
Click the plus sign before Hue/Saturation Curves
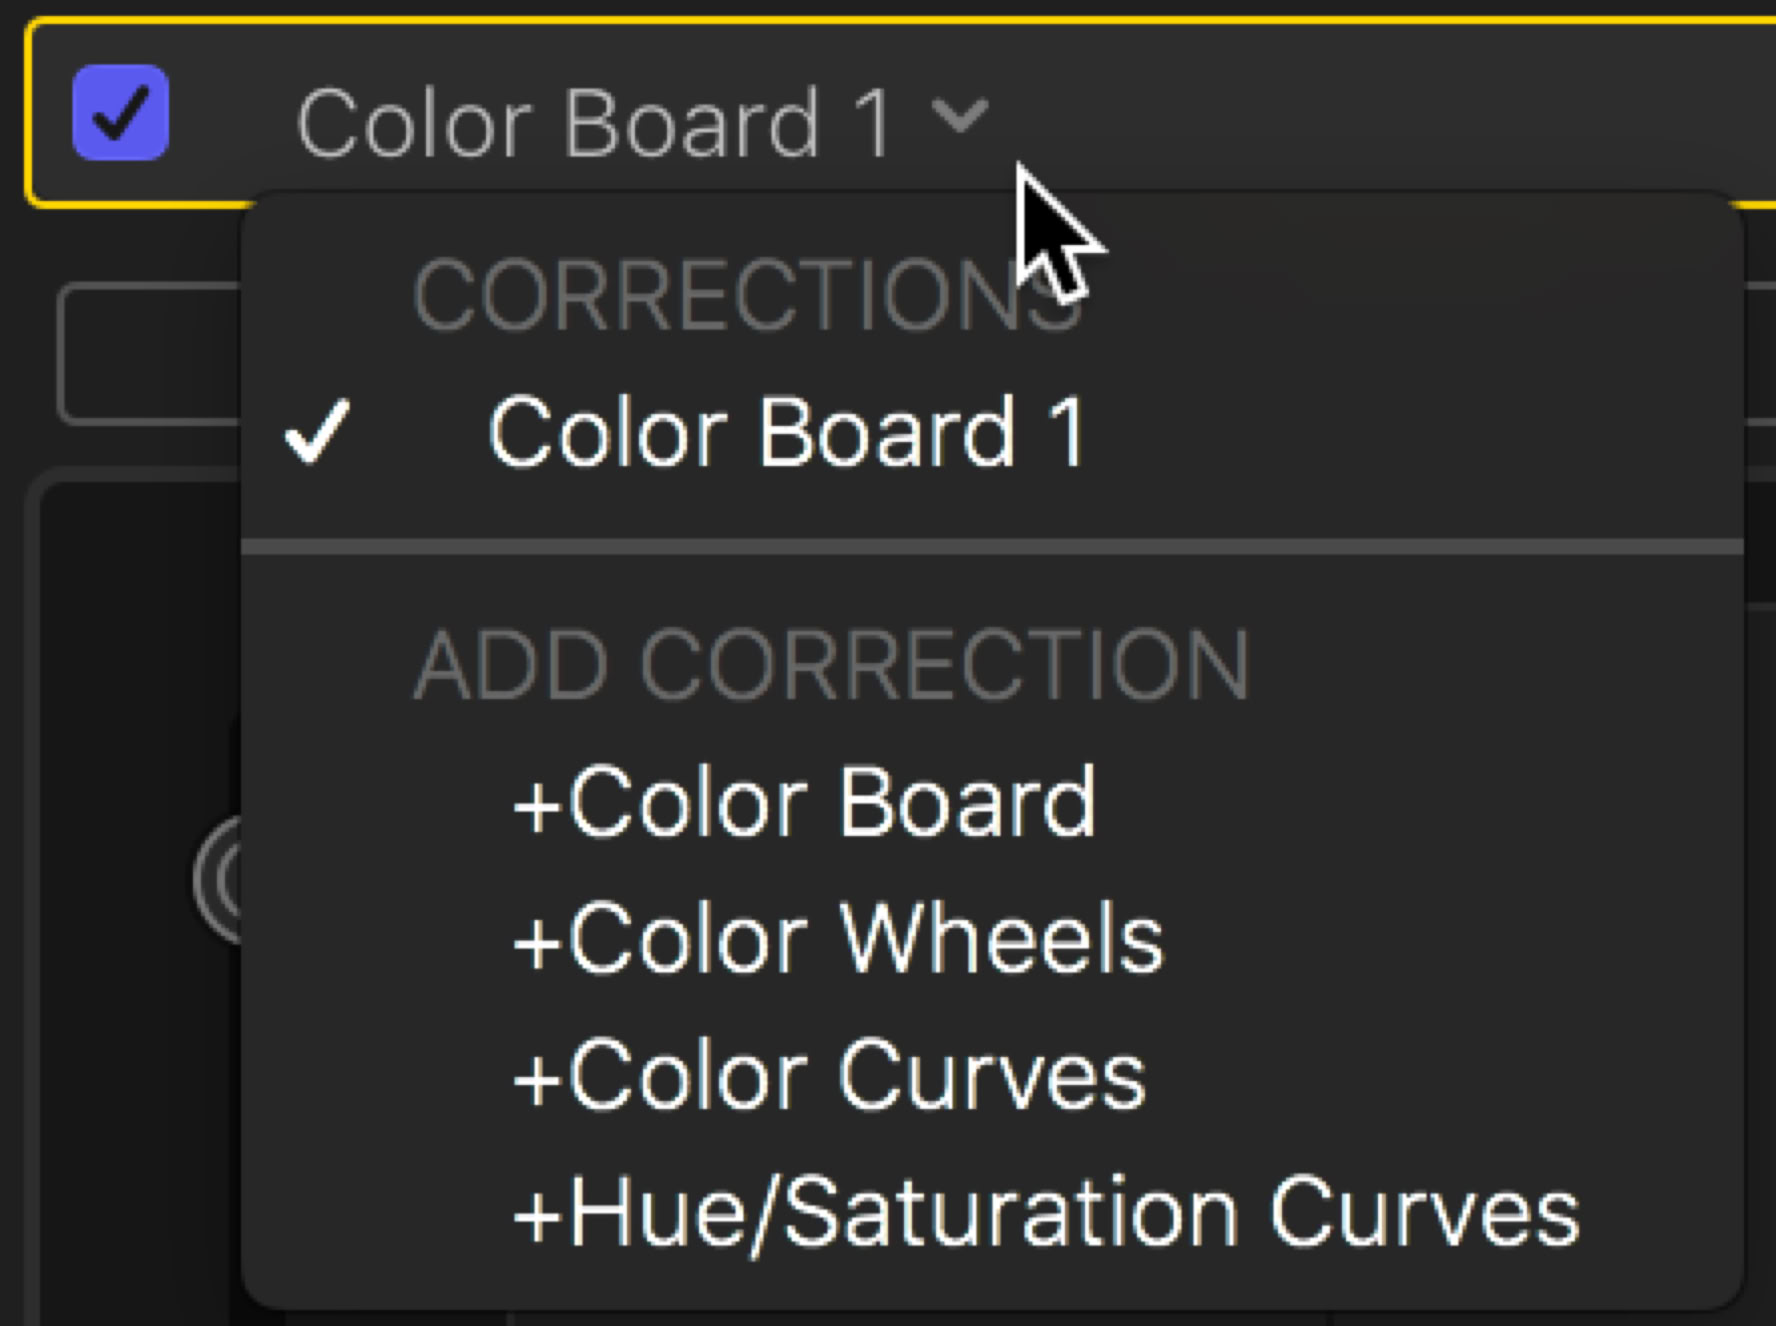(537, 1216)
